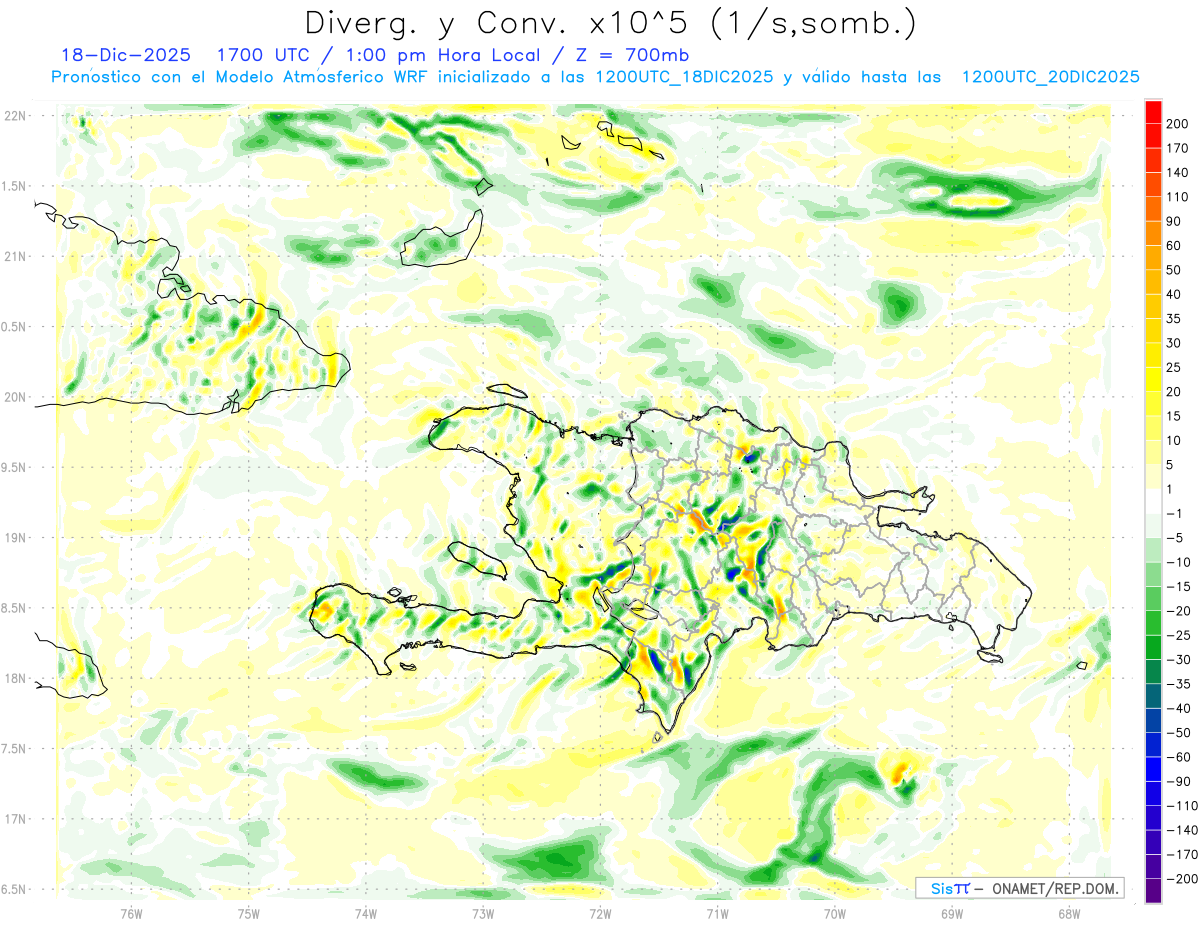Click the positive 35 legend value
1200x927 pixels.
[1174, 319]
